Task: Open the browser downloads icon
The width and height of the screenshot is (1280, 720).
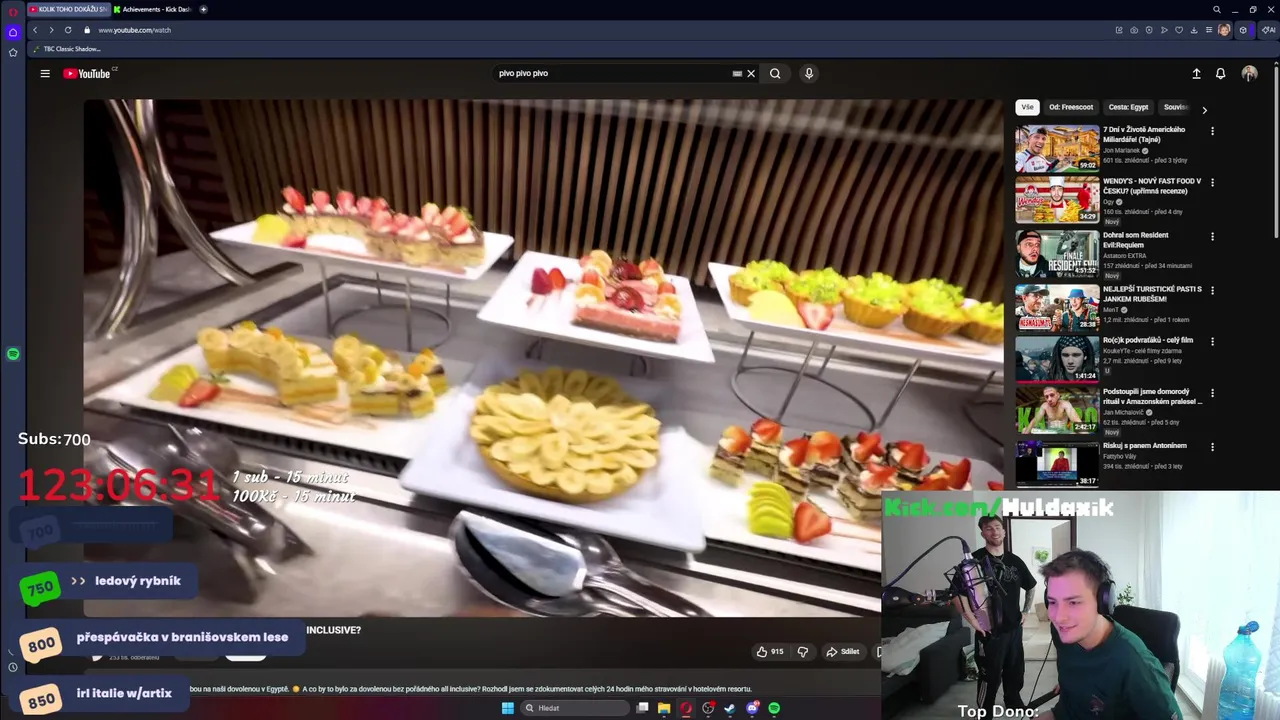Action: tap(1195, 30)
